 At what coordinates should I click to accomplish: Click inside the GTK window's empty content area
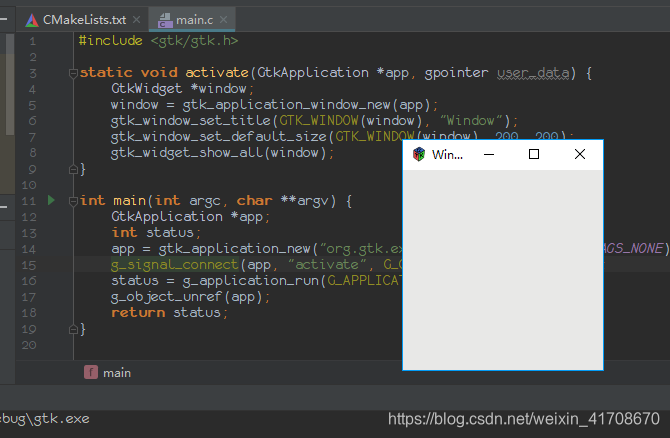503,270
